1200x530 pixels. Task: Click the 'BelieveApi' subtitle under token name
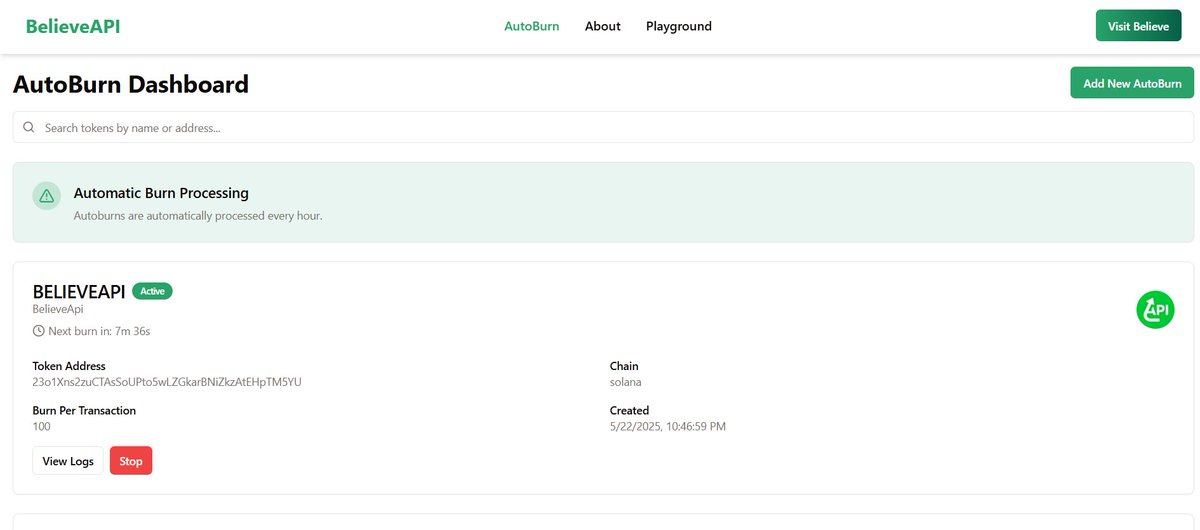tap(58, 309)
